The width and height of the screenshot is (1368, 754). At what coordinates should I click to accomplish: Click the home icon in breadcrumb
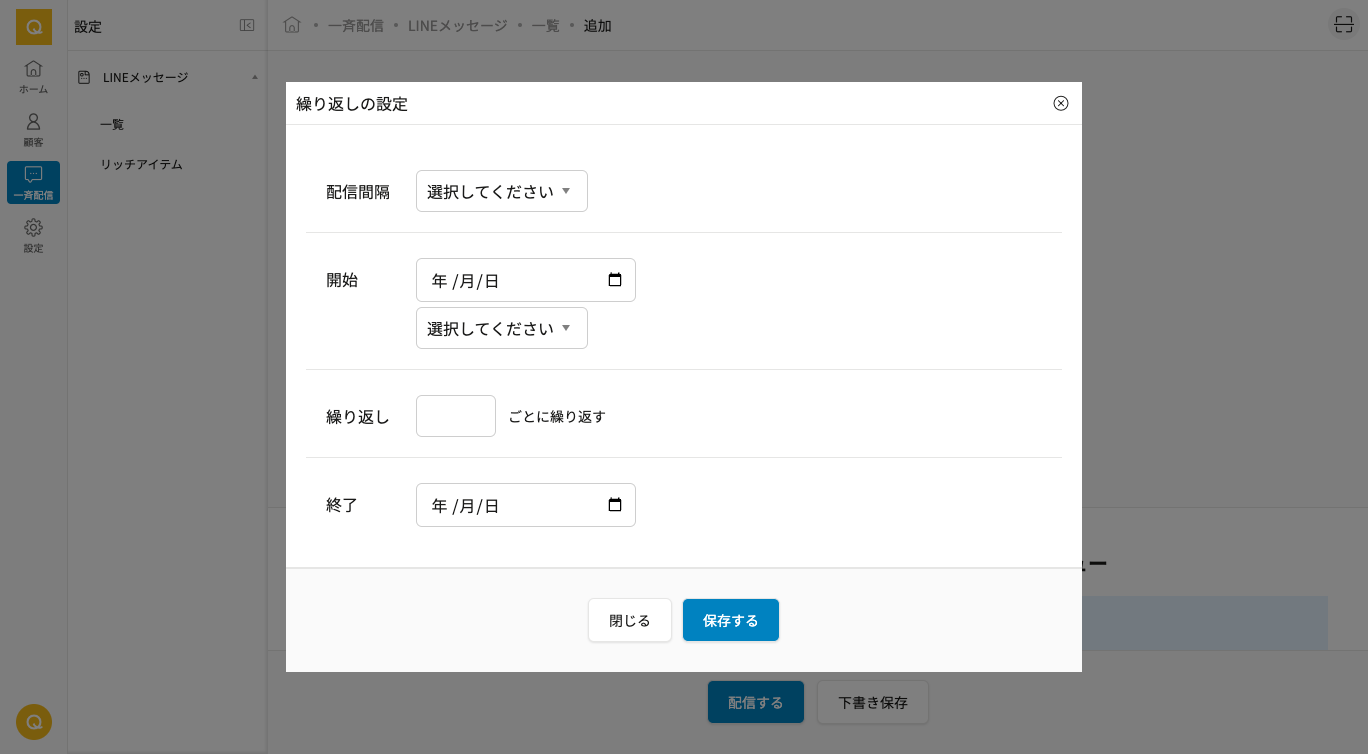(292, 25)
